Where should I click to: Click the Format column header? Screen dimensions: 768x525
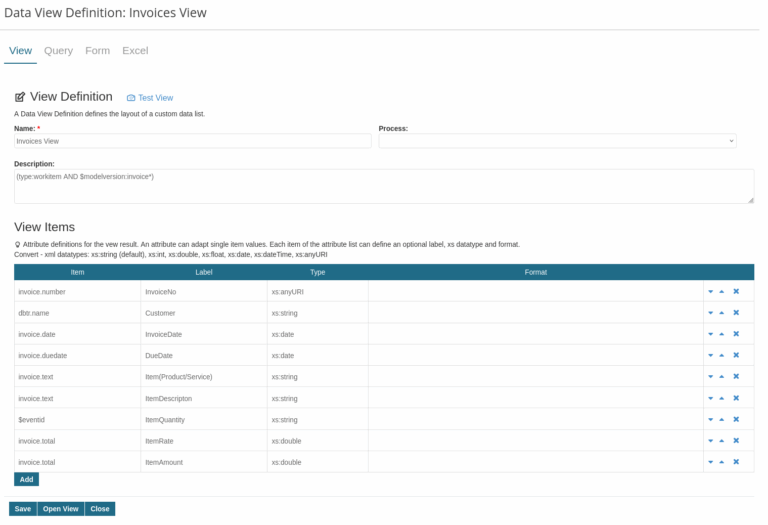click(x=536, y=272)
